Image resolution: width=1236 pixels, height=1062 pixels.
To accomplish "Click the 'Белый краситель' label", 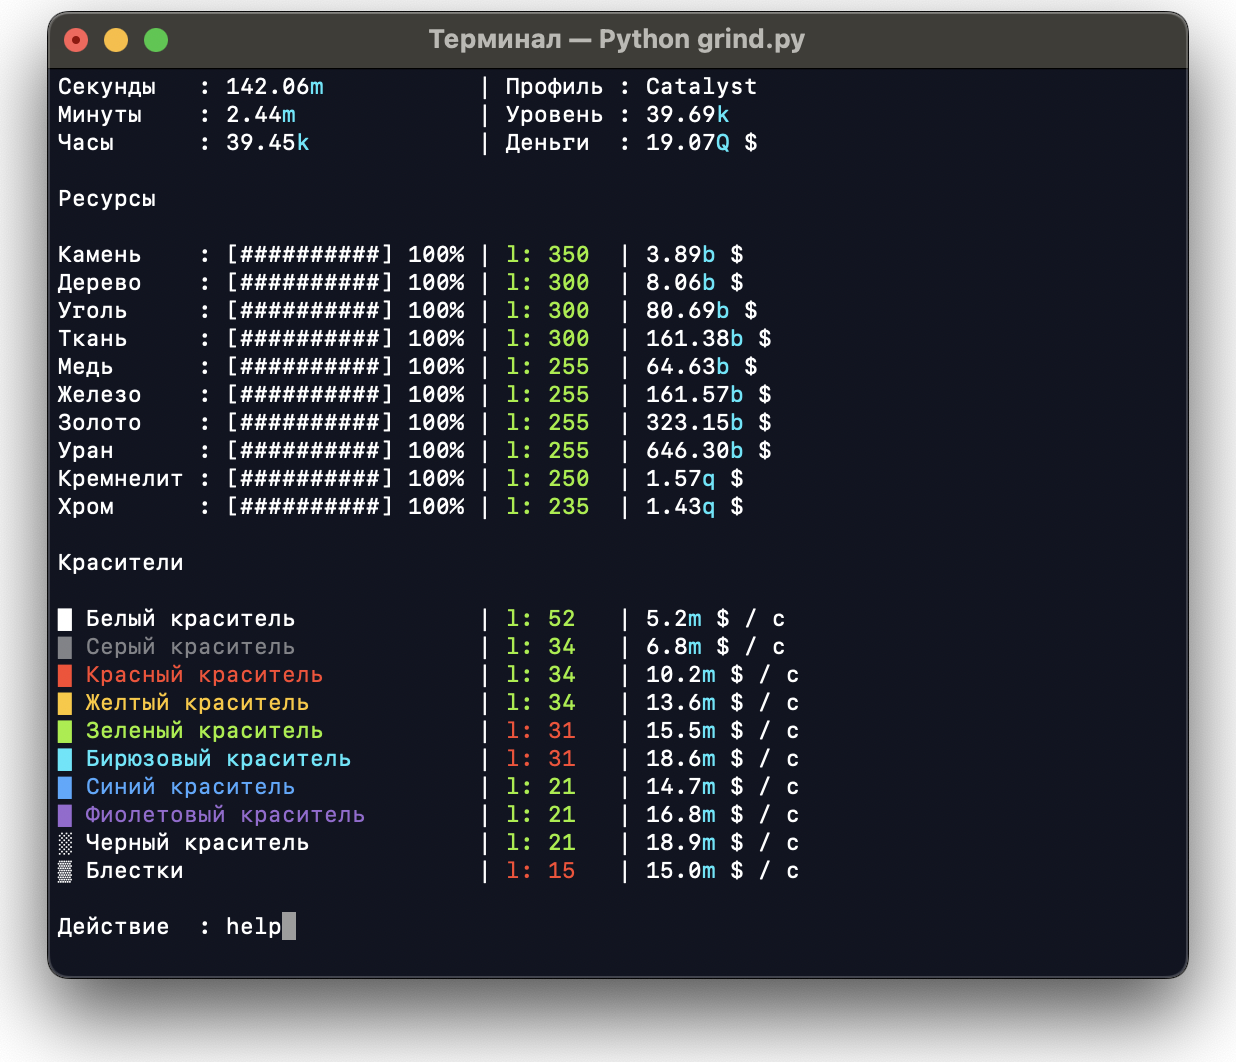I will coord(191,619).
